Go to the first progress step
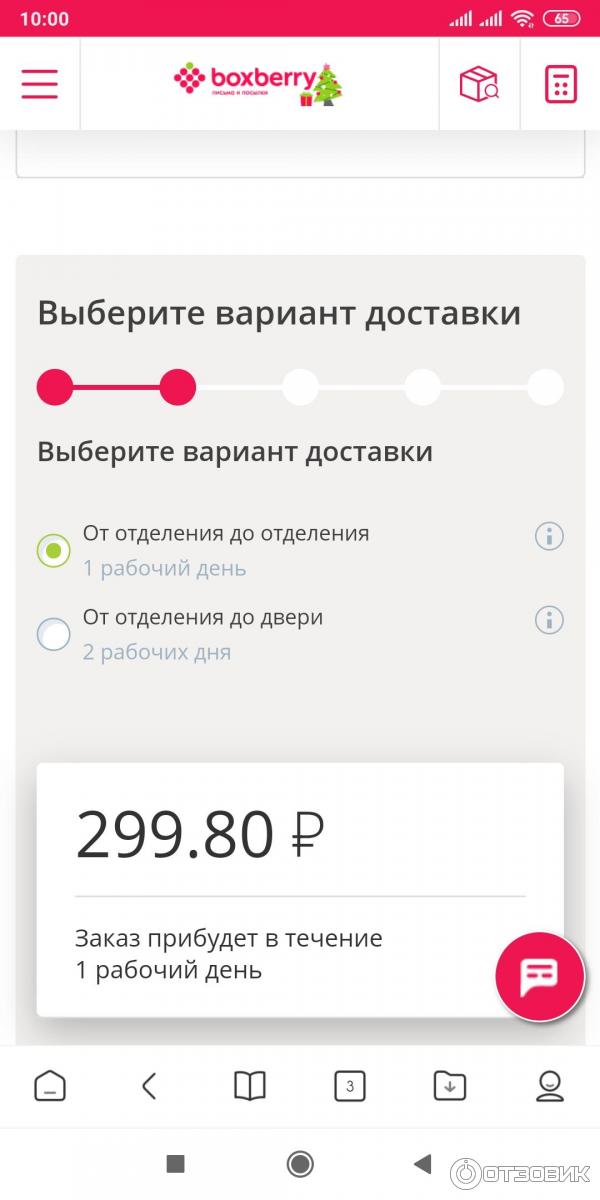The image size is (600, 1200). coord(55,387)
